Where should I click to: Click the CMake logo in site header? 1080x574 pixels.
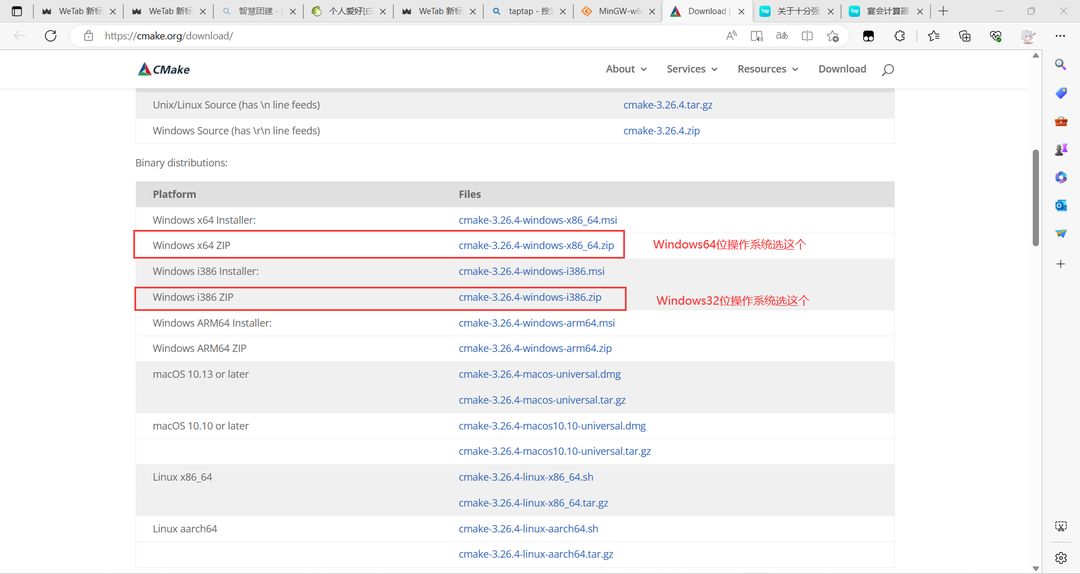point(164,69)
